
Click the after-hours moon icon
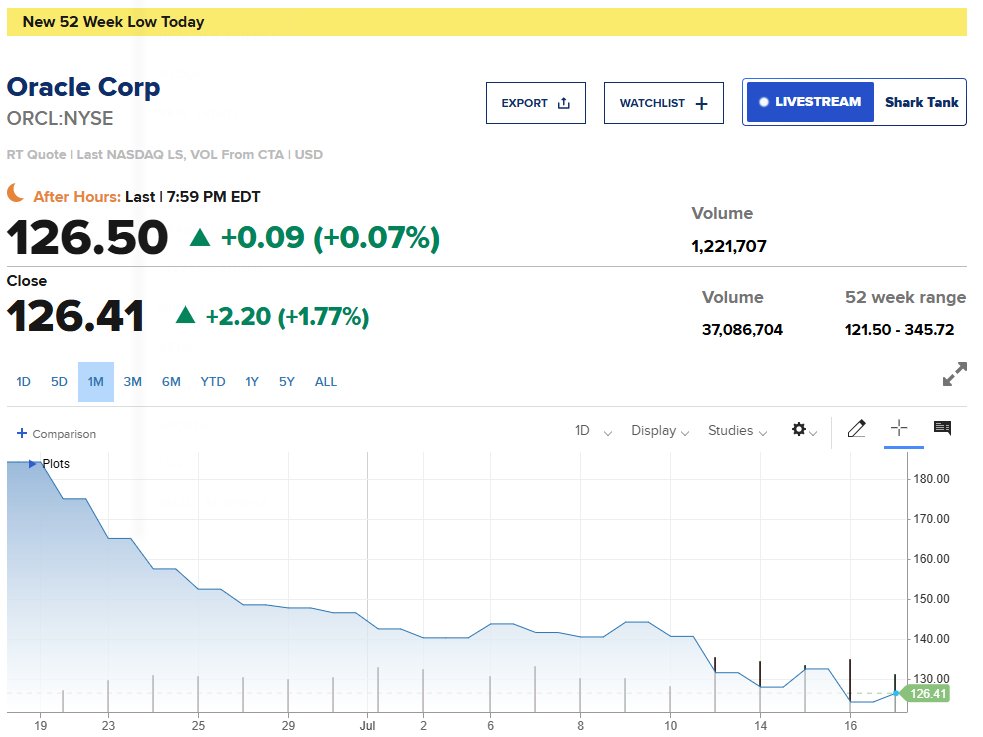[x=16, y=193]
